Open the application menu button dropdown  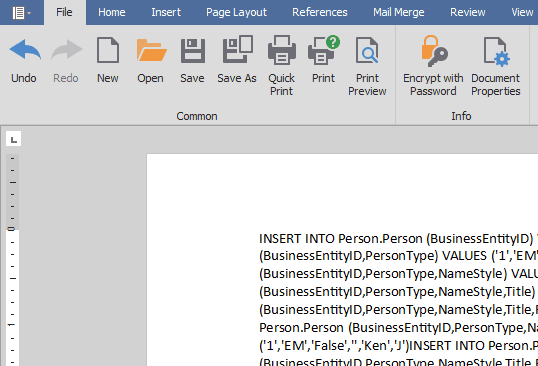pos(22,13)
